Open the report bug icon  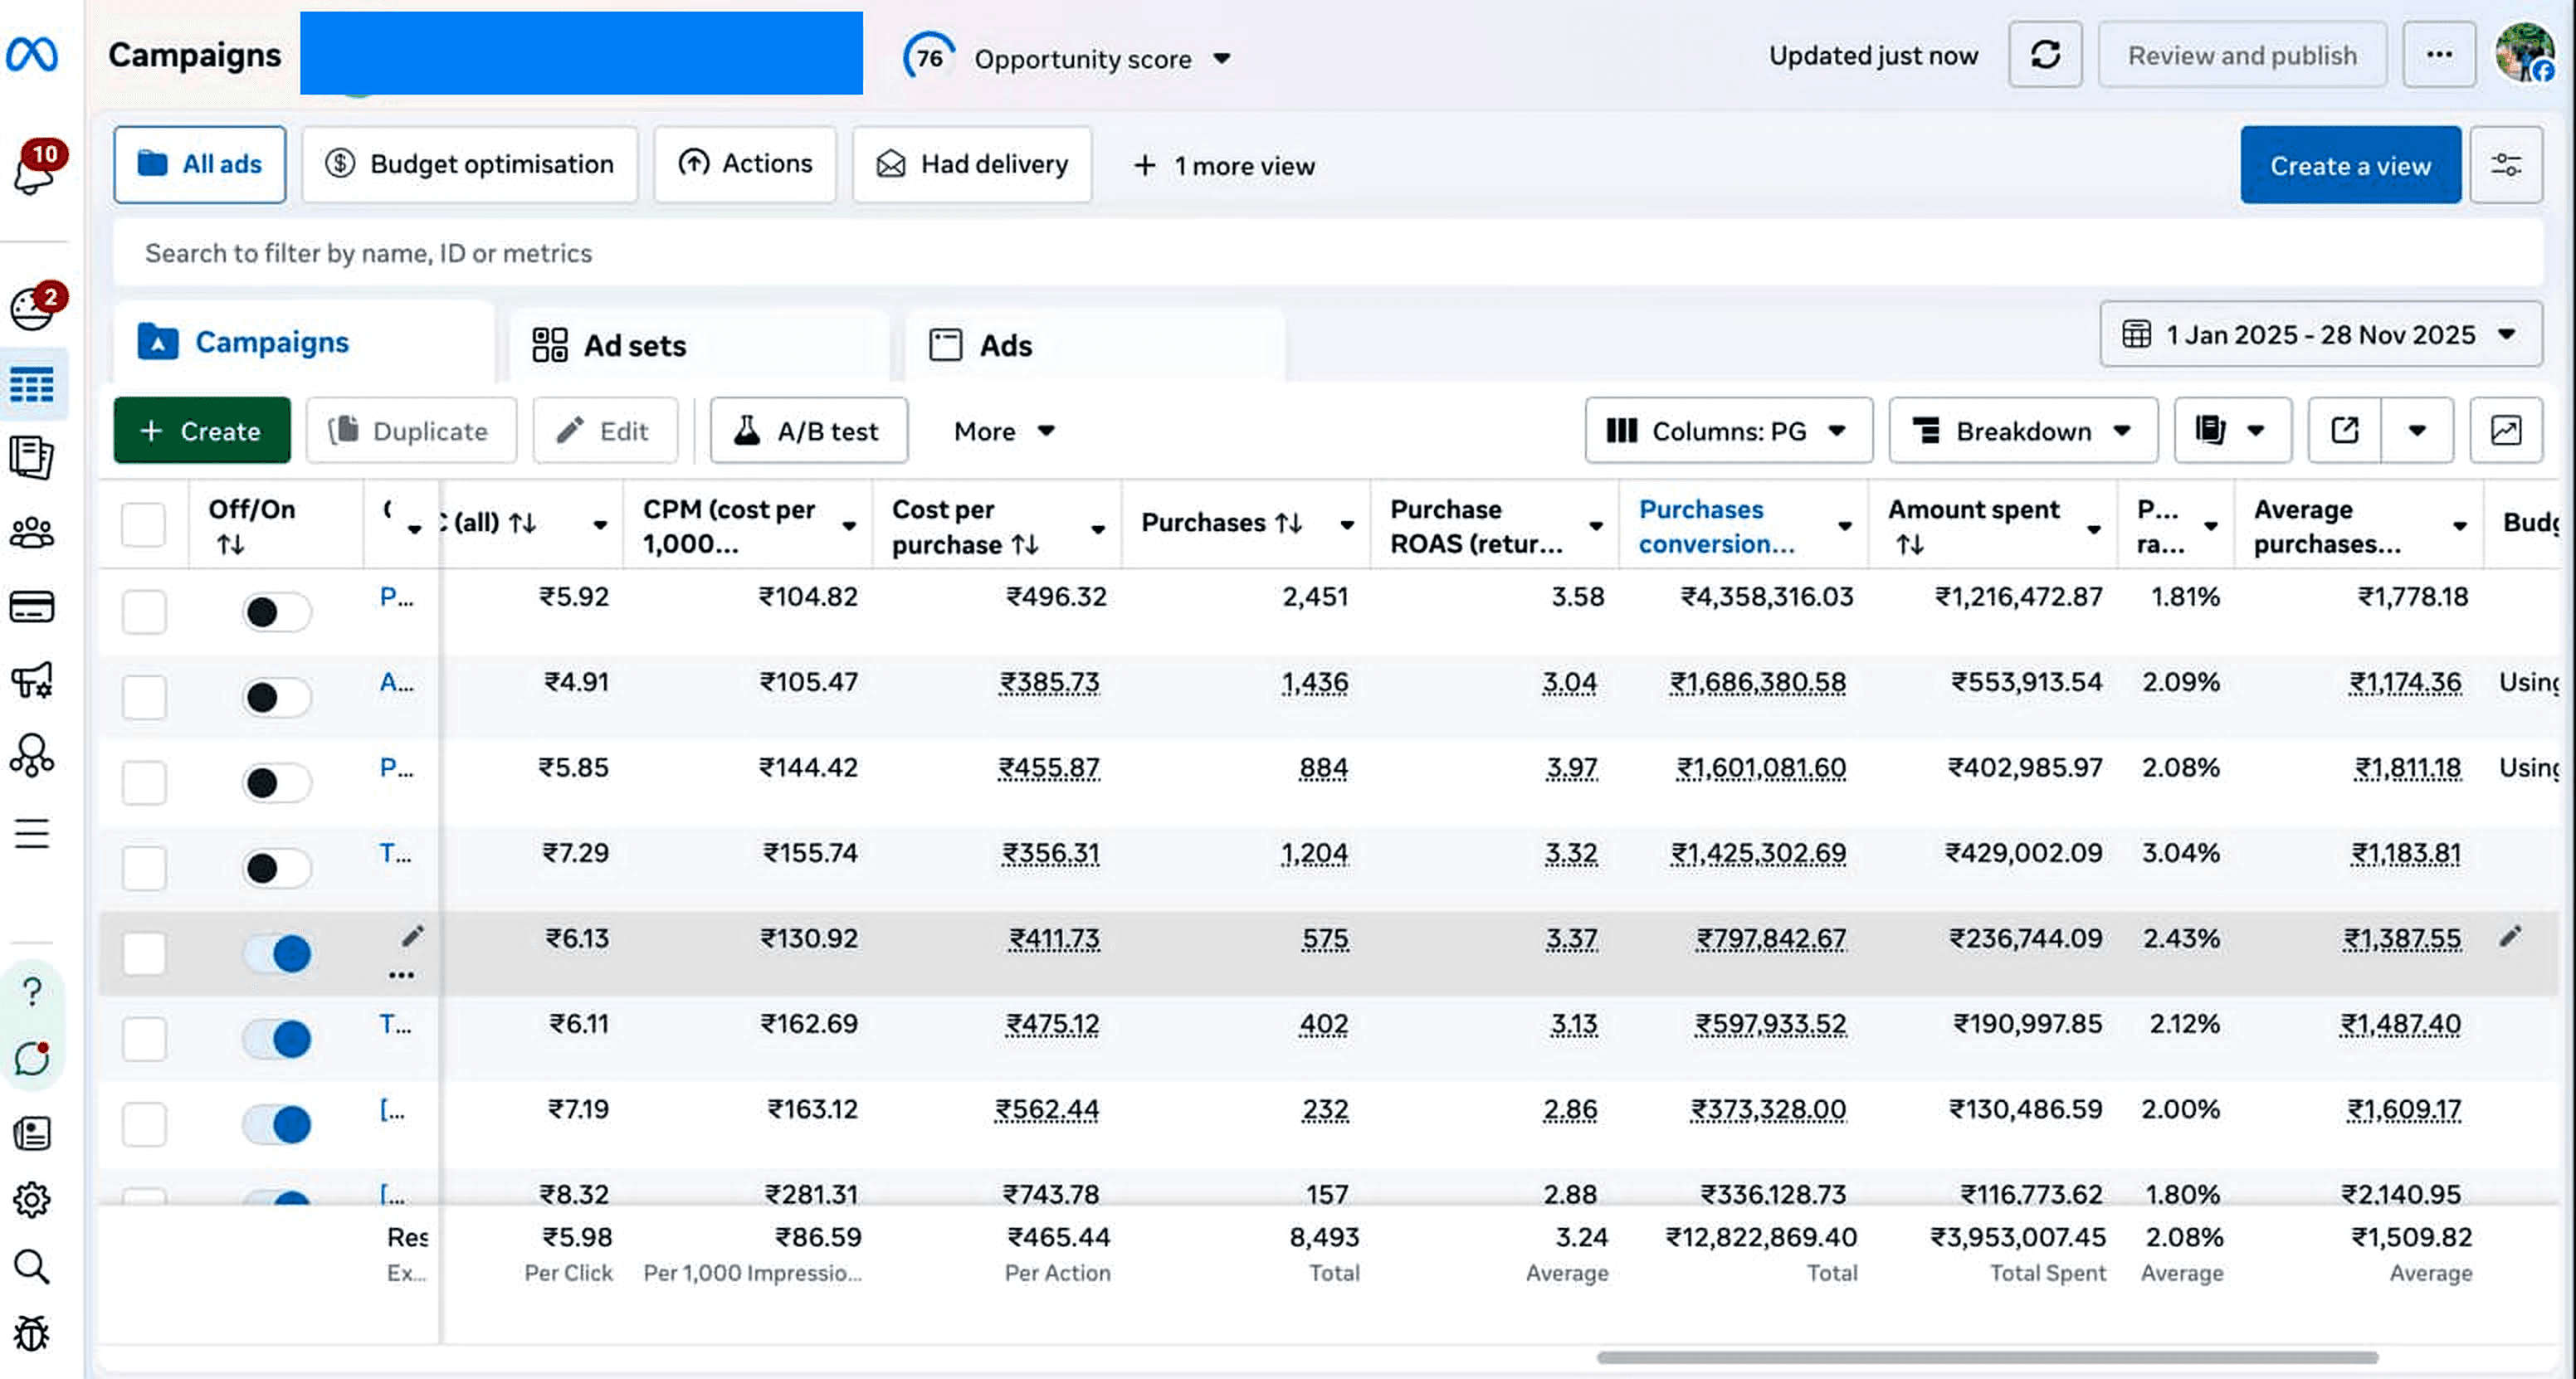[32, 1334]
